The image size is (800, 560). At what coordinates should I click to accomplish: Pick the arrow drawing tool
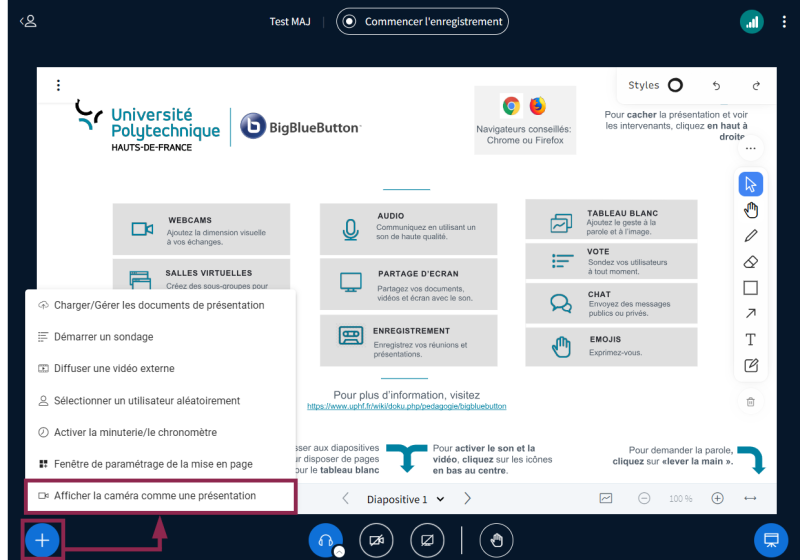pyautogui.click(x=750, y=314)
